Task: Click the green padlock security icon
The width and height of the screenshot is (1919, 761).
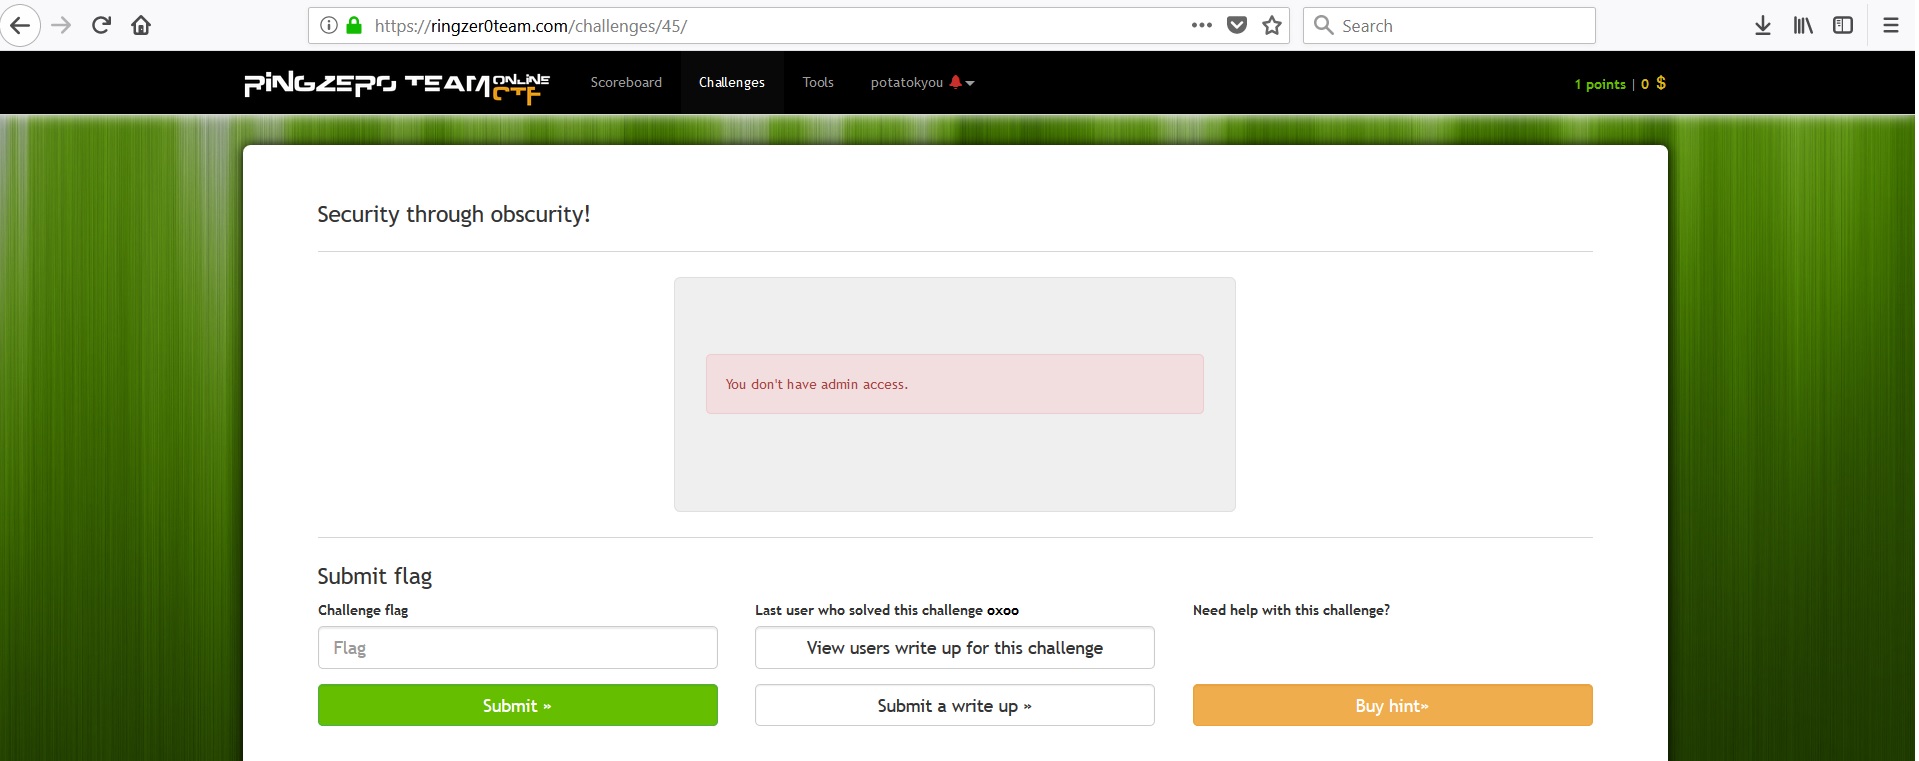Action: [x=353, y=25]
